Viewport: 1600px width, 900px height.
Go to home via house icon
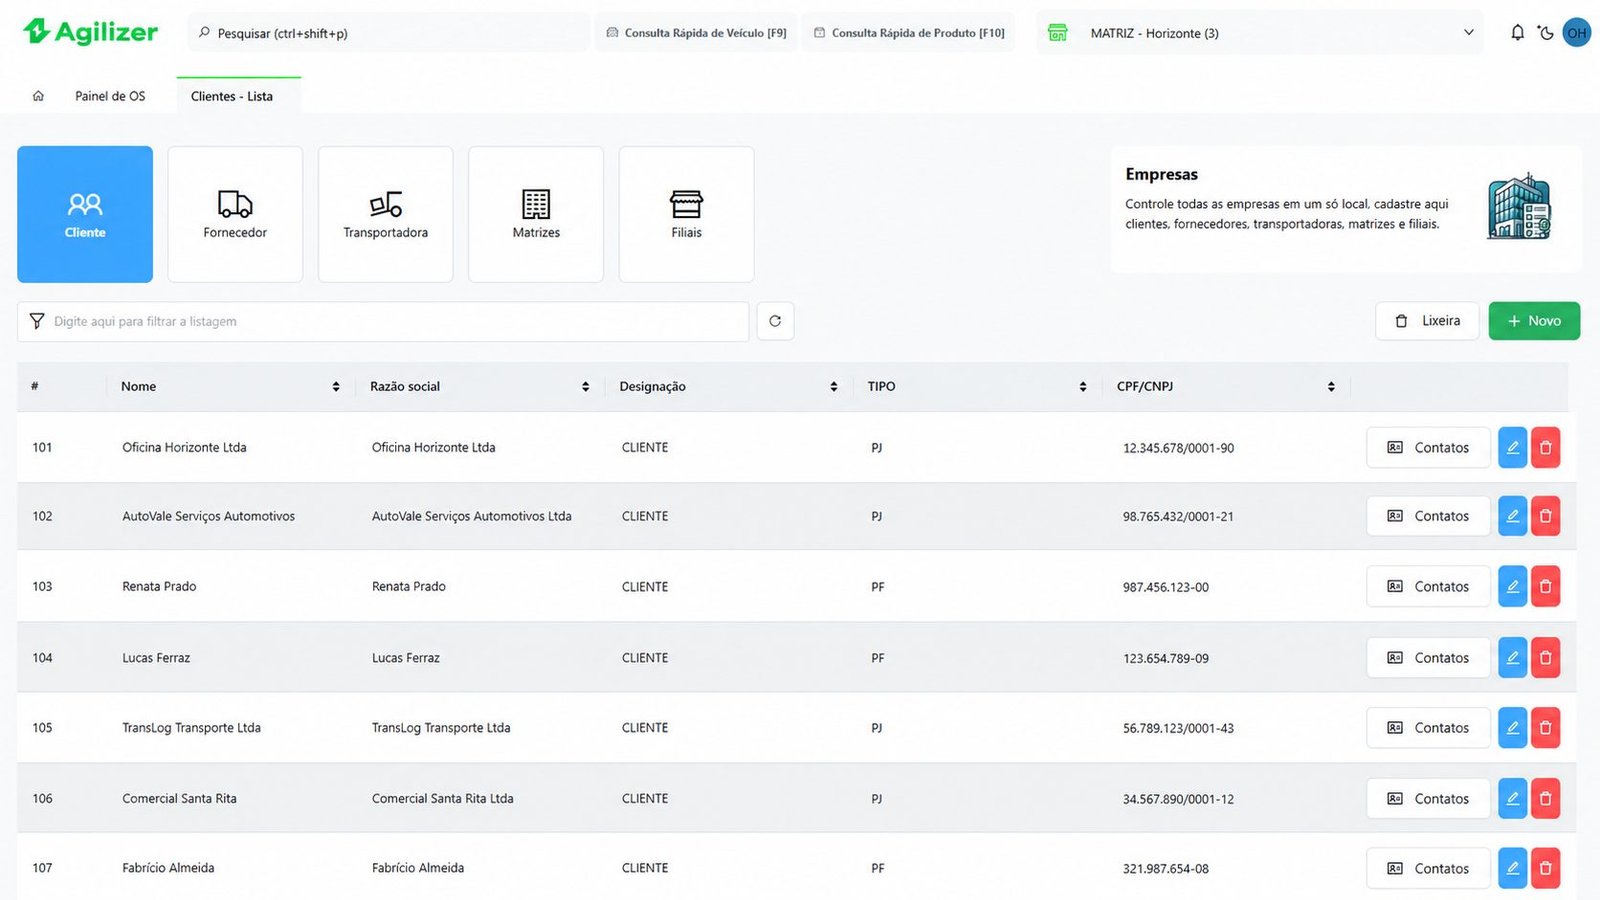(x=38, y=96)
